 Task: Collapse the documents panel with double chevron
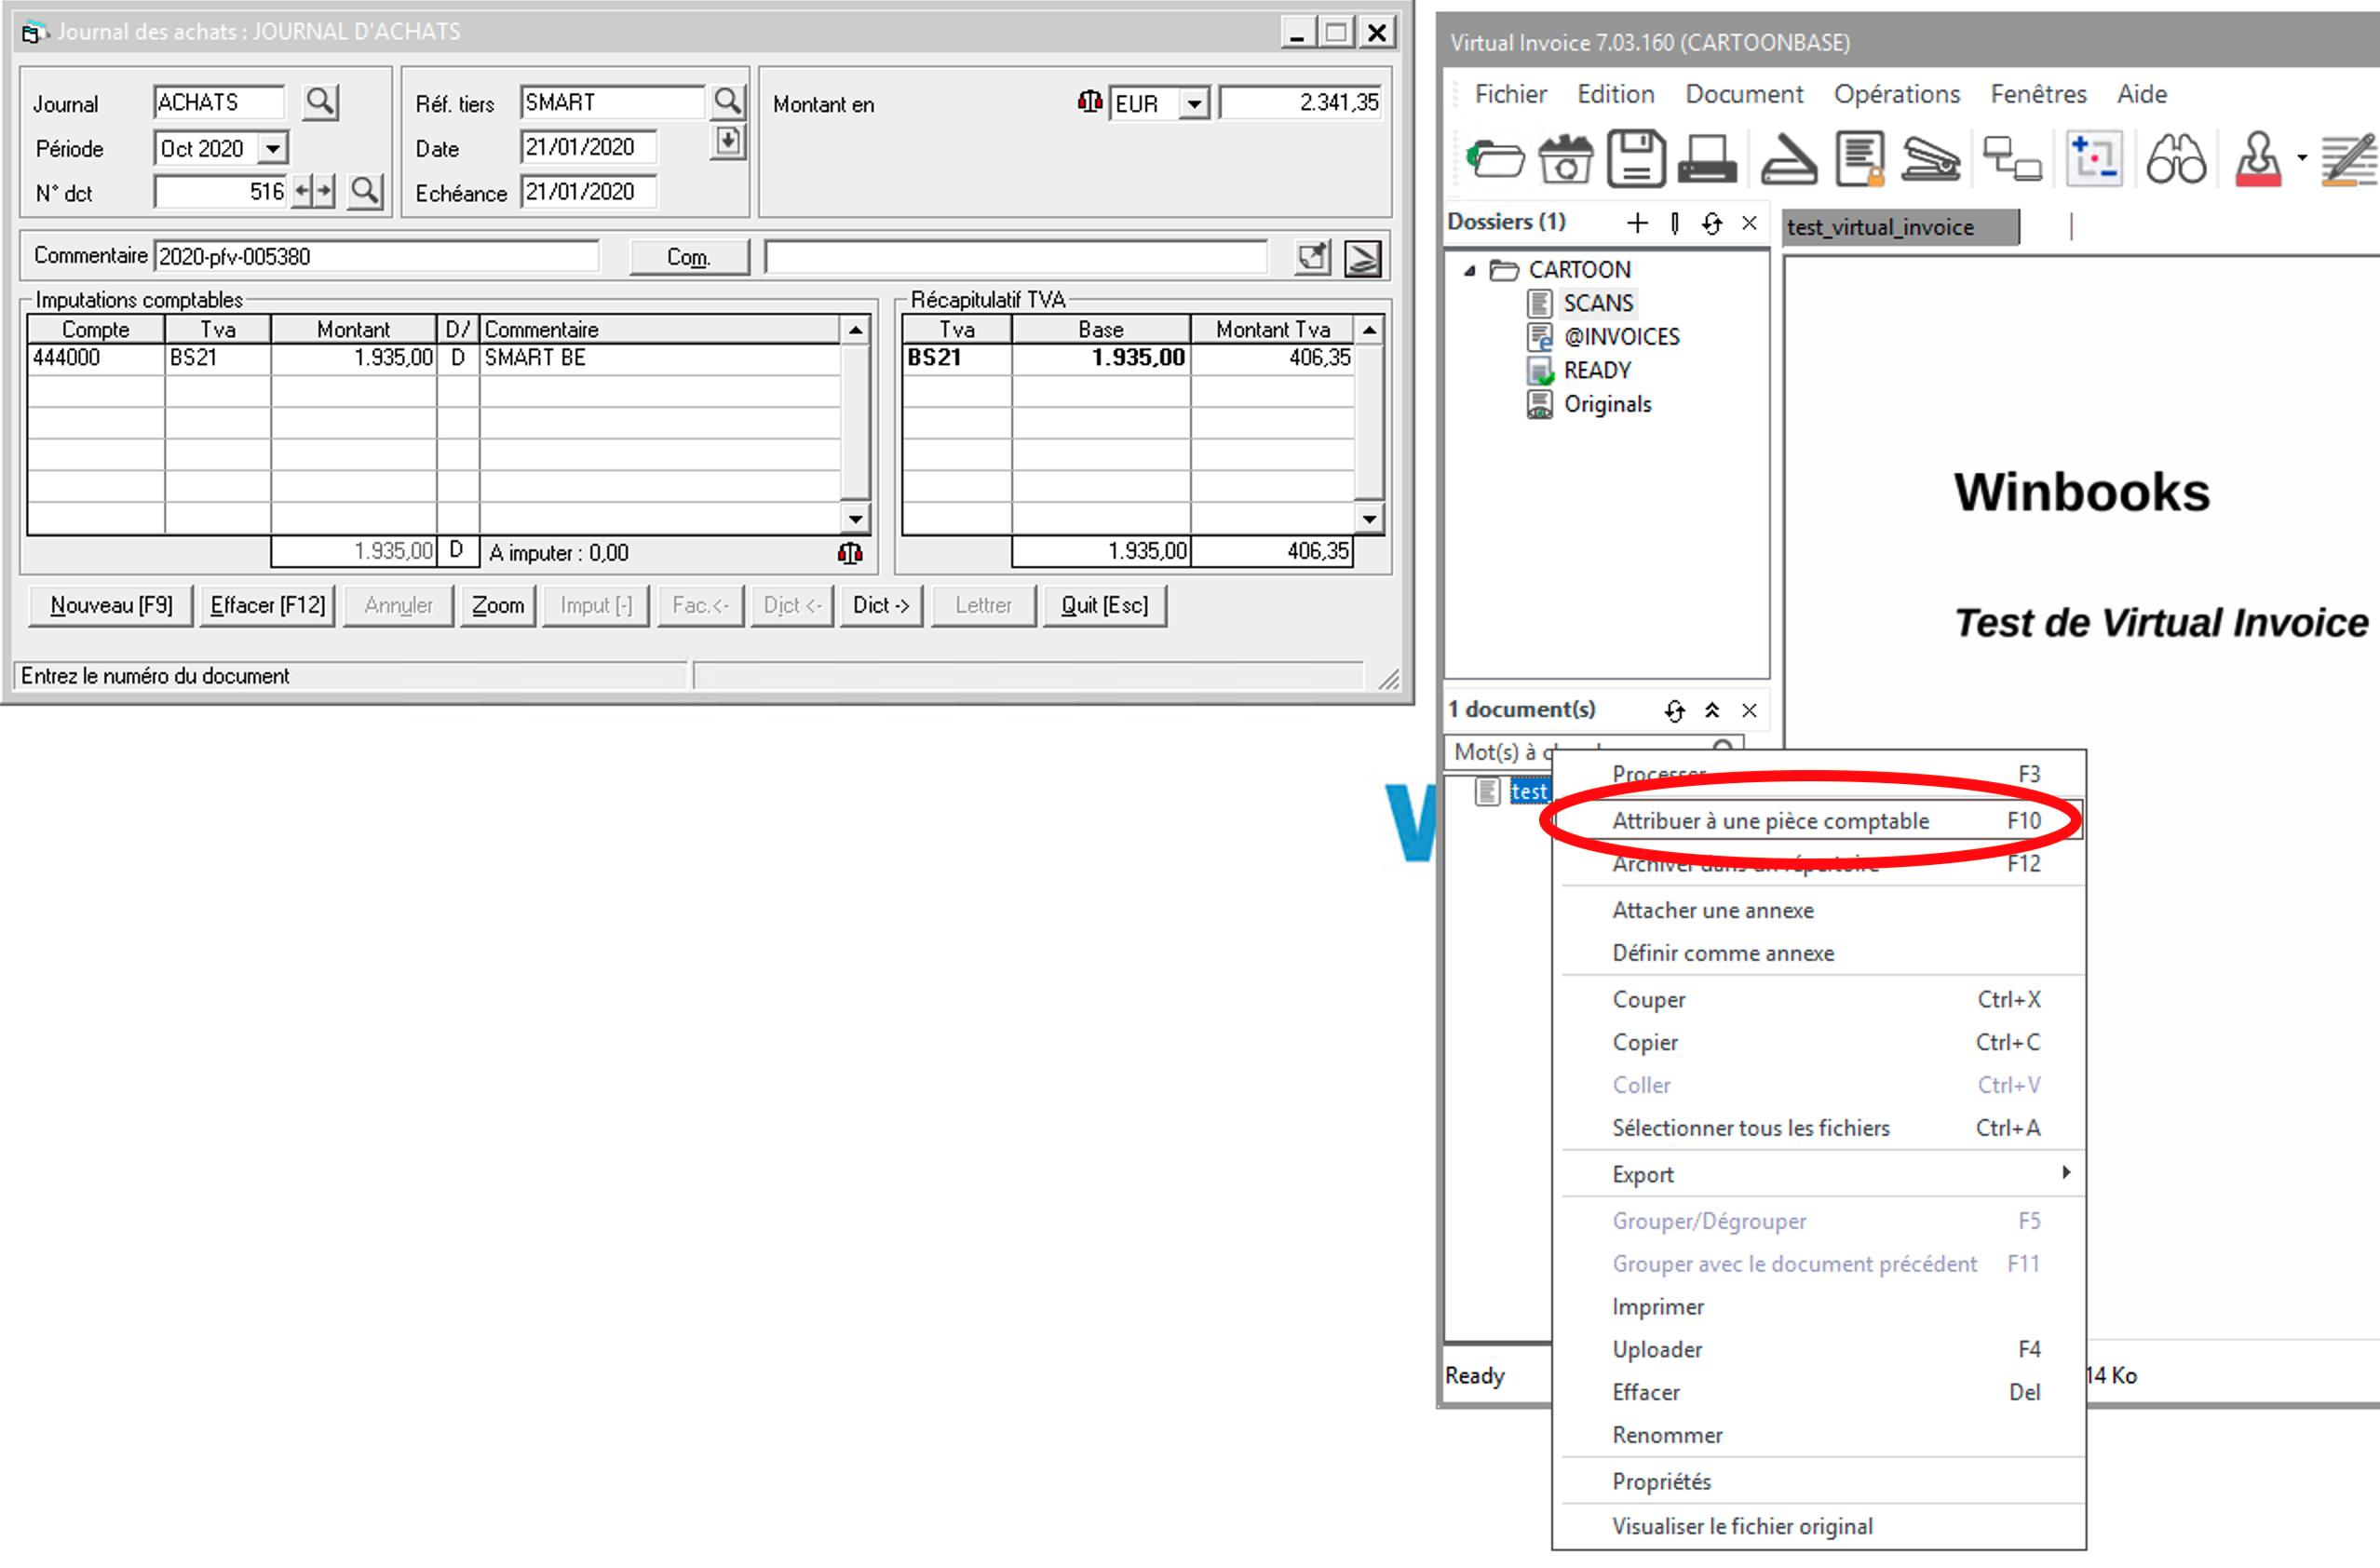tap(1712, 710)
